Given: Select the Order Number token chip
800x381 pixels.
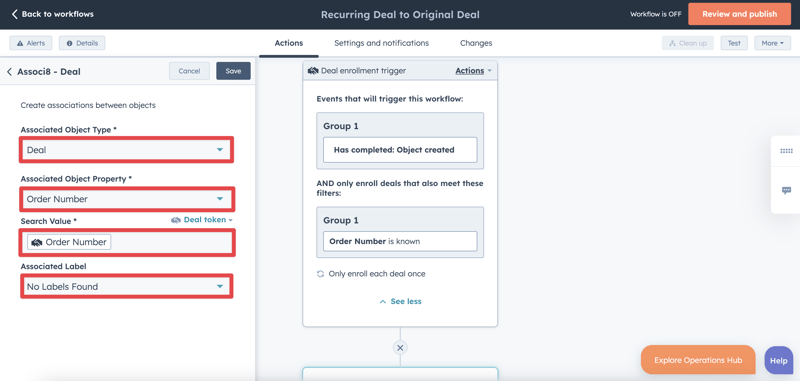Looking at the screenshot, I should (x=69, y=242).
